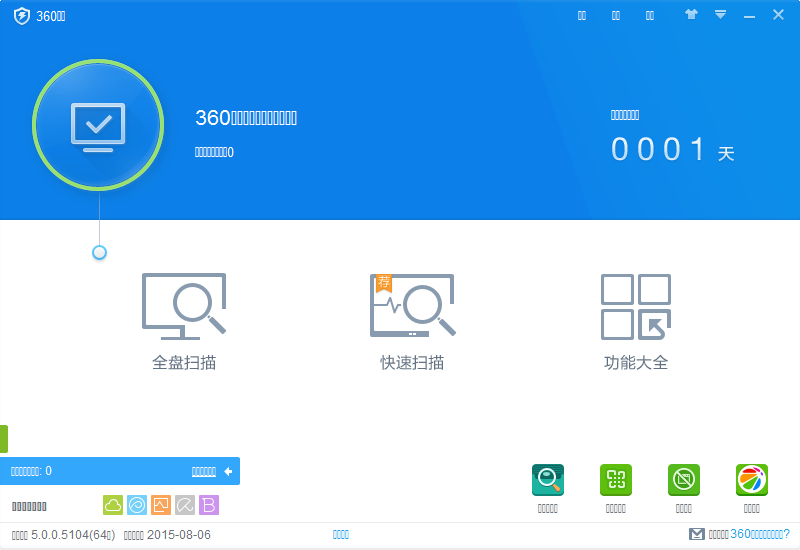Toggle the blue swirl engine icon
Viewport: 800px width, 550px height.
click(x=137, y=505)
